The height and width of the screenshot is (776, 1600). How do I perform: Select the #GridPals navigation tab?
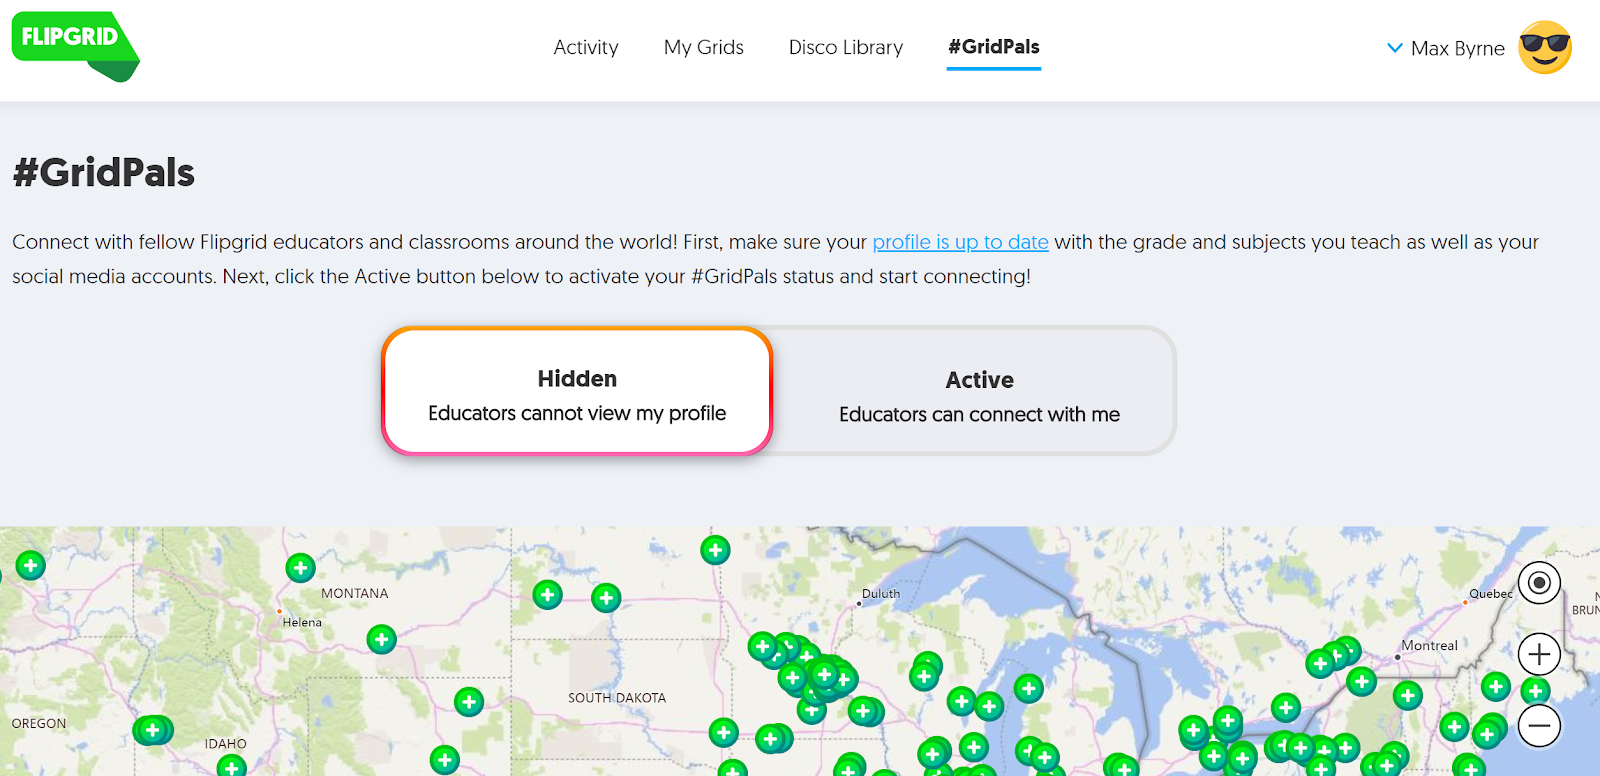993,47
